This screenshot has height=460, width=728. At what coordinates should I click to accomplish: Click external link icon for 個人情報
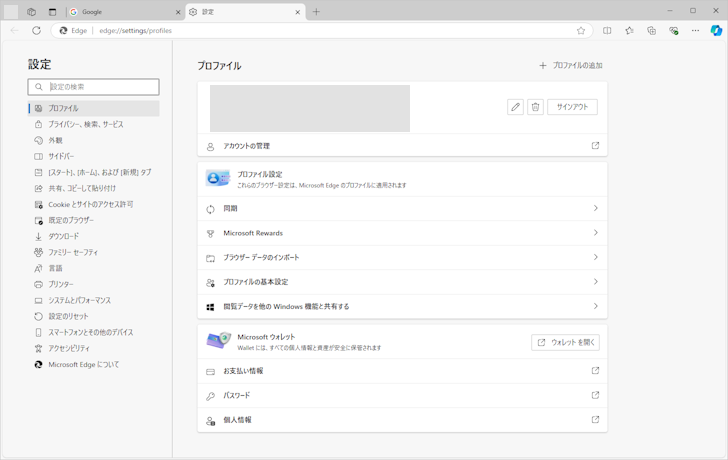click(595, 419)
